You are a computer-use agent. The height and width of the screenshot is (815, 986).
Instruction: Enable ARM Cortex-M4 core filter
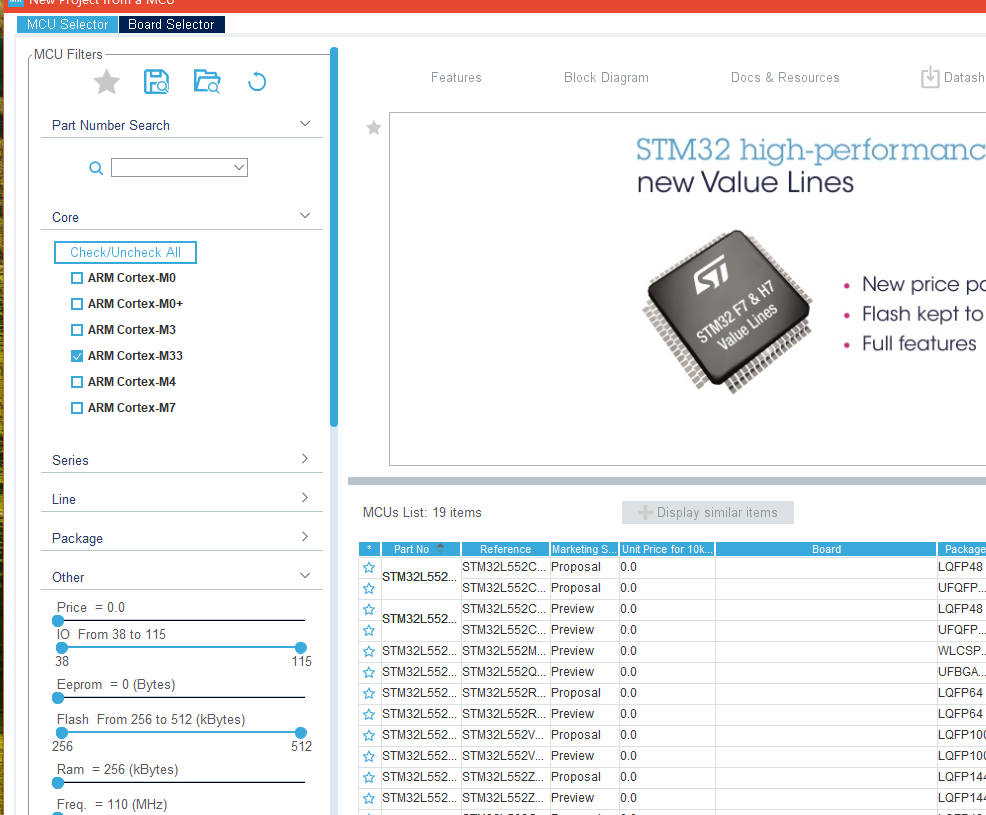pyautogui.click(x=77, y=382)
